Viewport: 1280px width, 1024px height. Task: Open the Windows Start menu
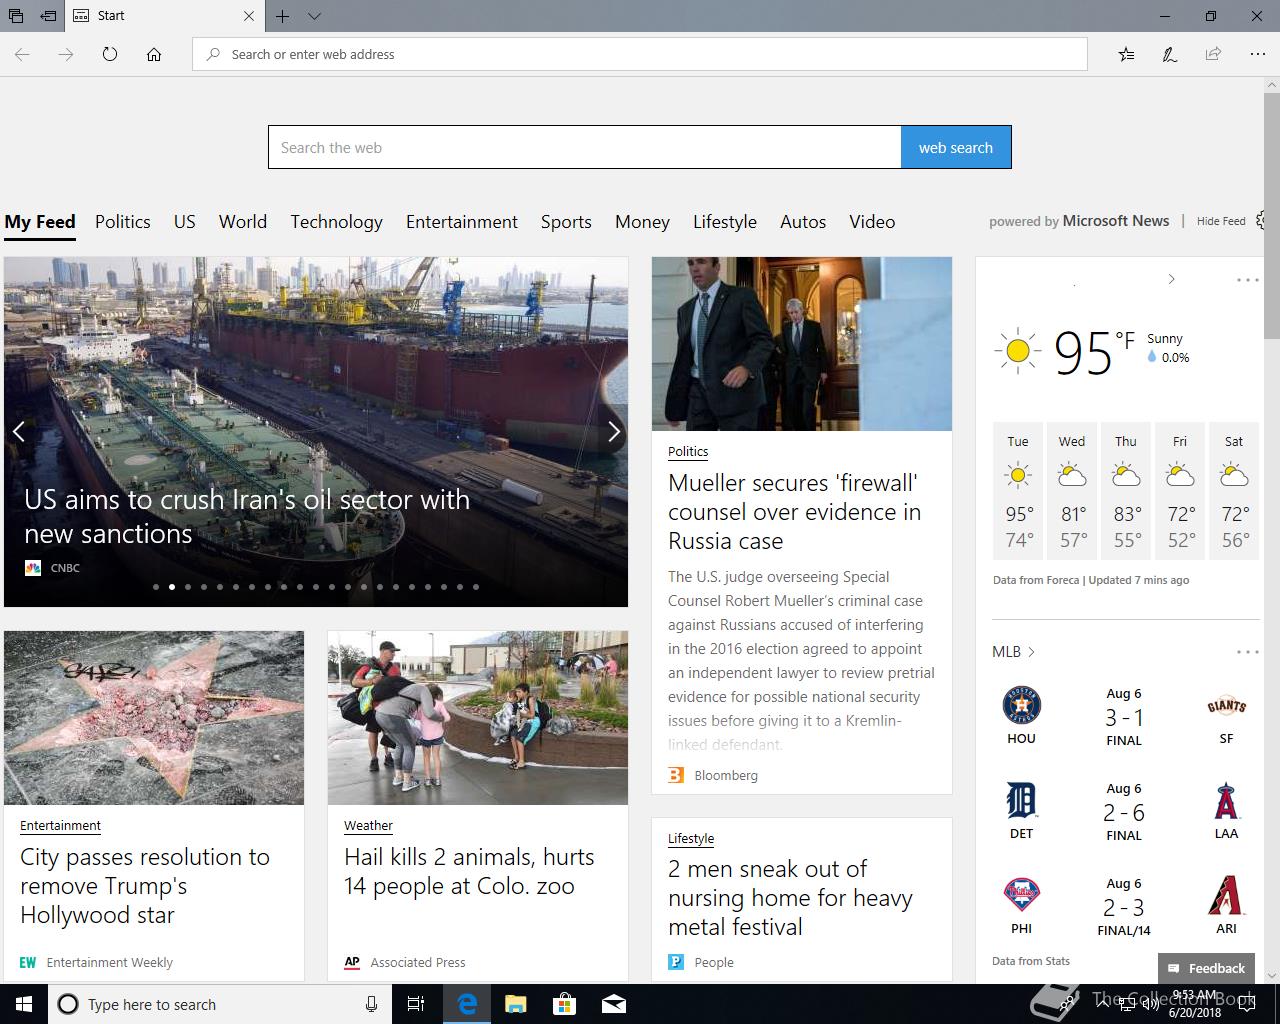click(x=24, y=1004)
